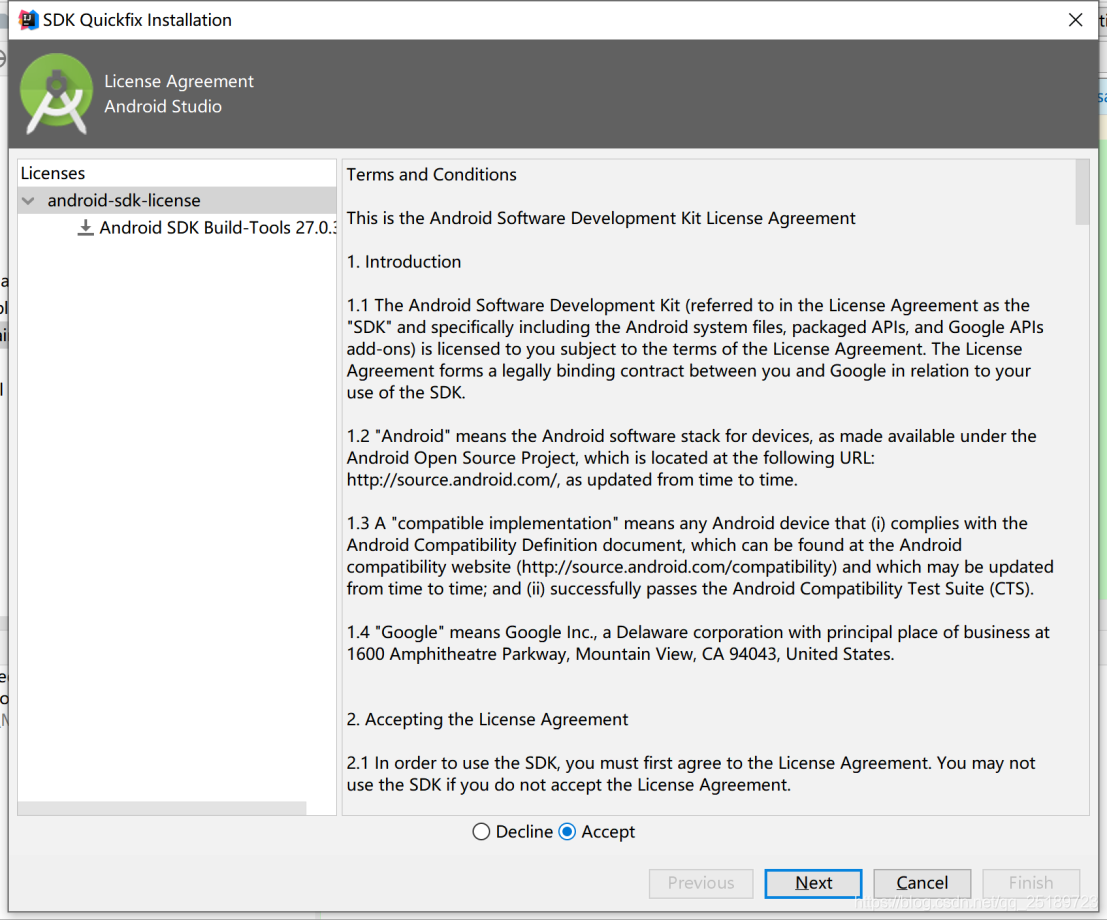The image size is (1108, 921).
Task: Click the license text vertical scrollbar thumb
Action: click(1082, 192)
